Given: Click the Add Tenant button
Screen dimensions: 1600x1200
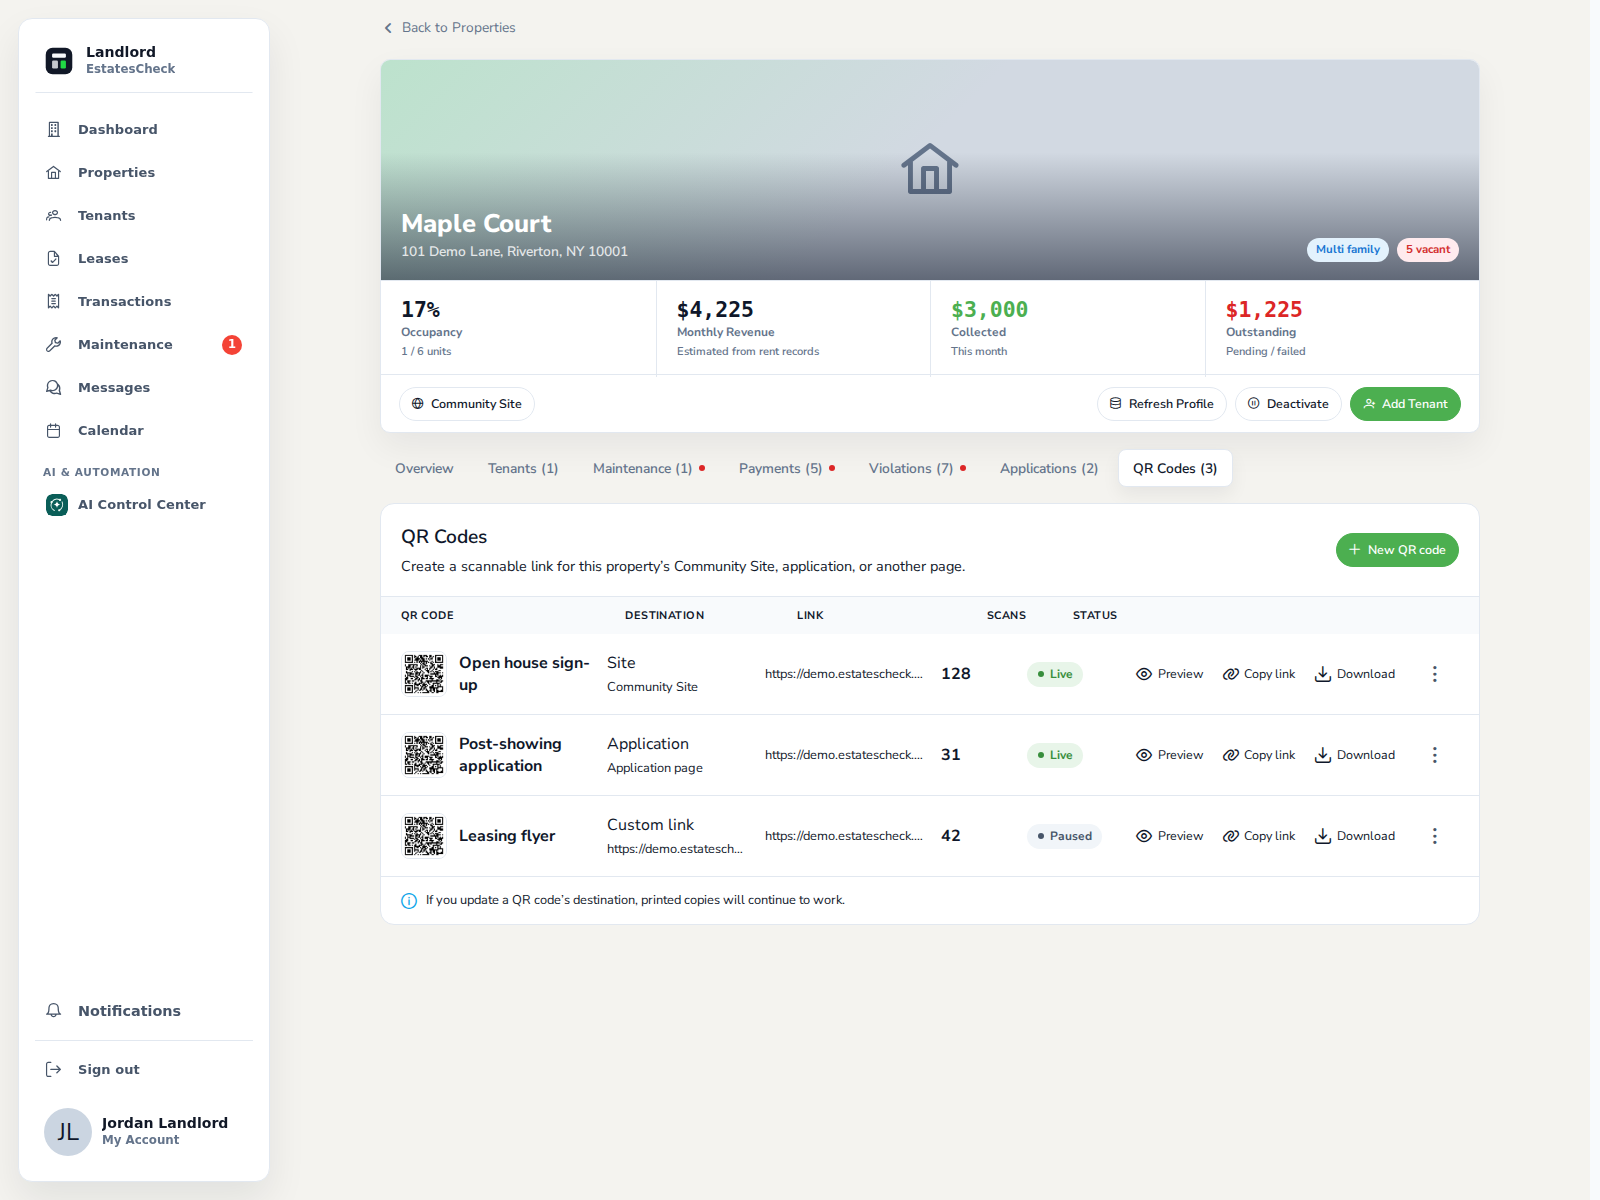Looking at the screenshot, I should tap(1405, 404).
